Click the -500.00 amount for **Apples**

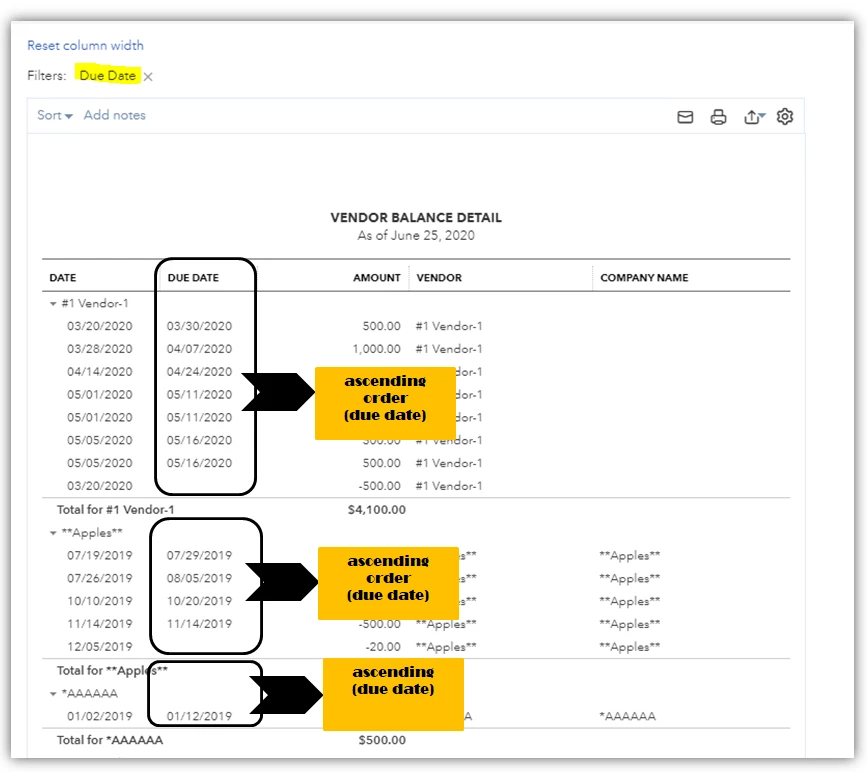[x=379, y=624]
